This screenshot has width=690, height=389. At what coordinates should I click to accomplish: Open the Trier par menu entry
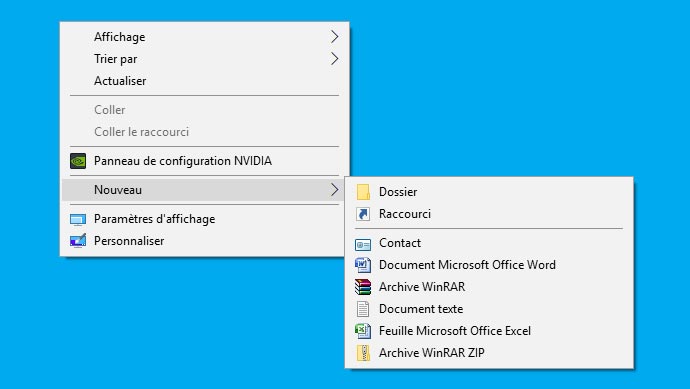(x=205, y=59)
